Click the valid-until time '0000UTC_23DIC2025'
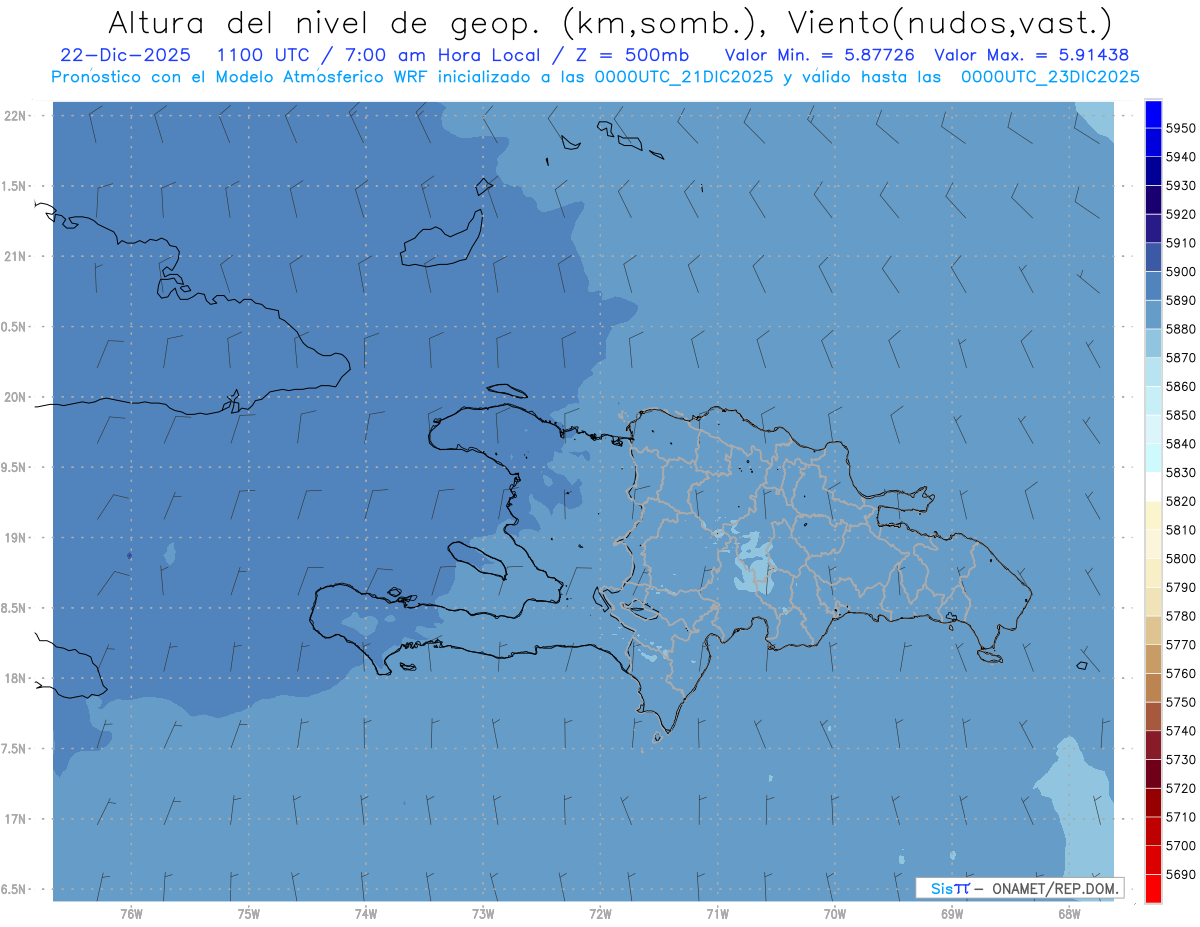 coord(1049,77)
